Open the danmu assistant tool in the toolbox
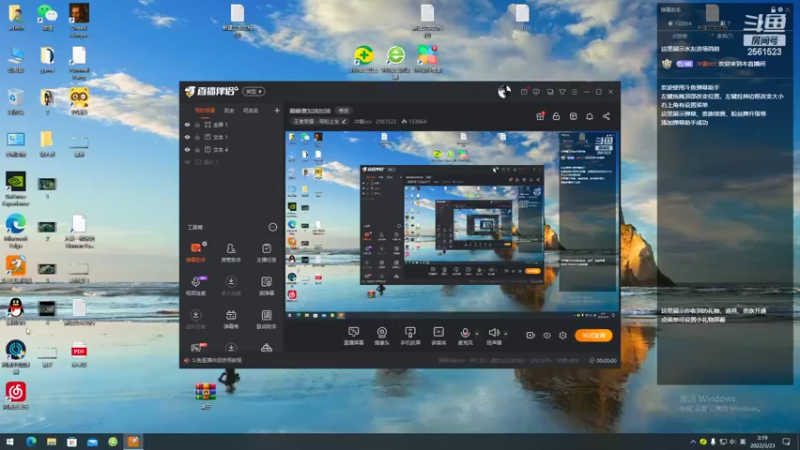Viewport: 800px width, 450px height. pyautogui.click(x=196, y=253)
